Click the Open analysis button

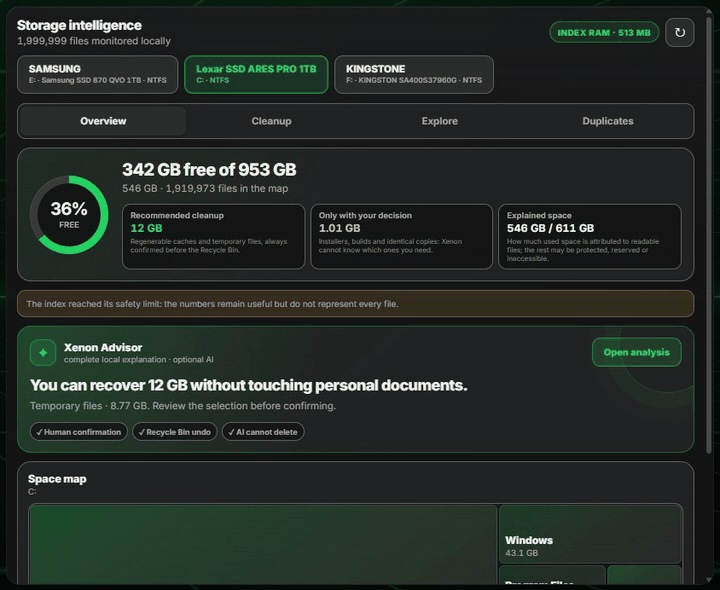(x=636, y=352)
